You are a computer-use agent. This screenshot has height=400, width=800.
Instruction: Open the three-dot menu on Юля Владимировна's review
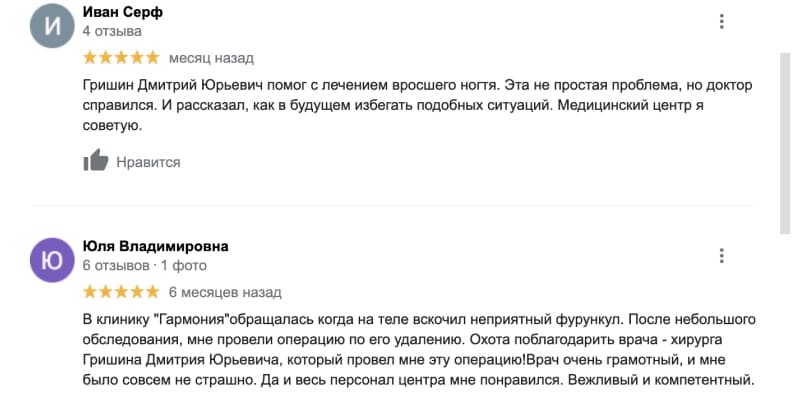pos(721,256)
